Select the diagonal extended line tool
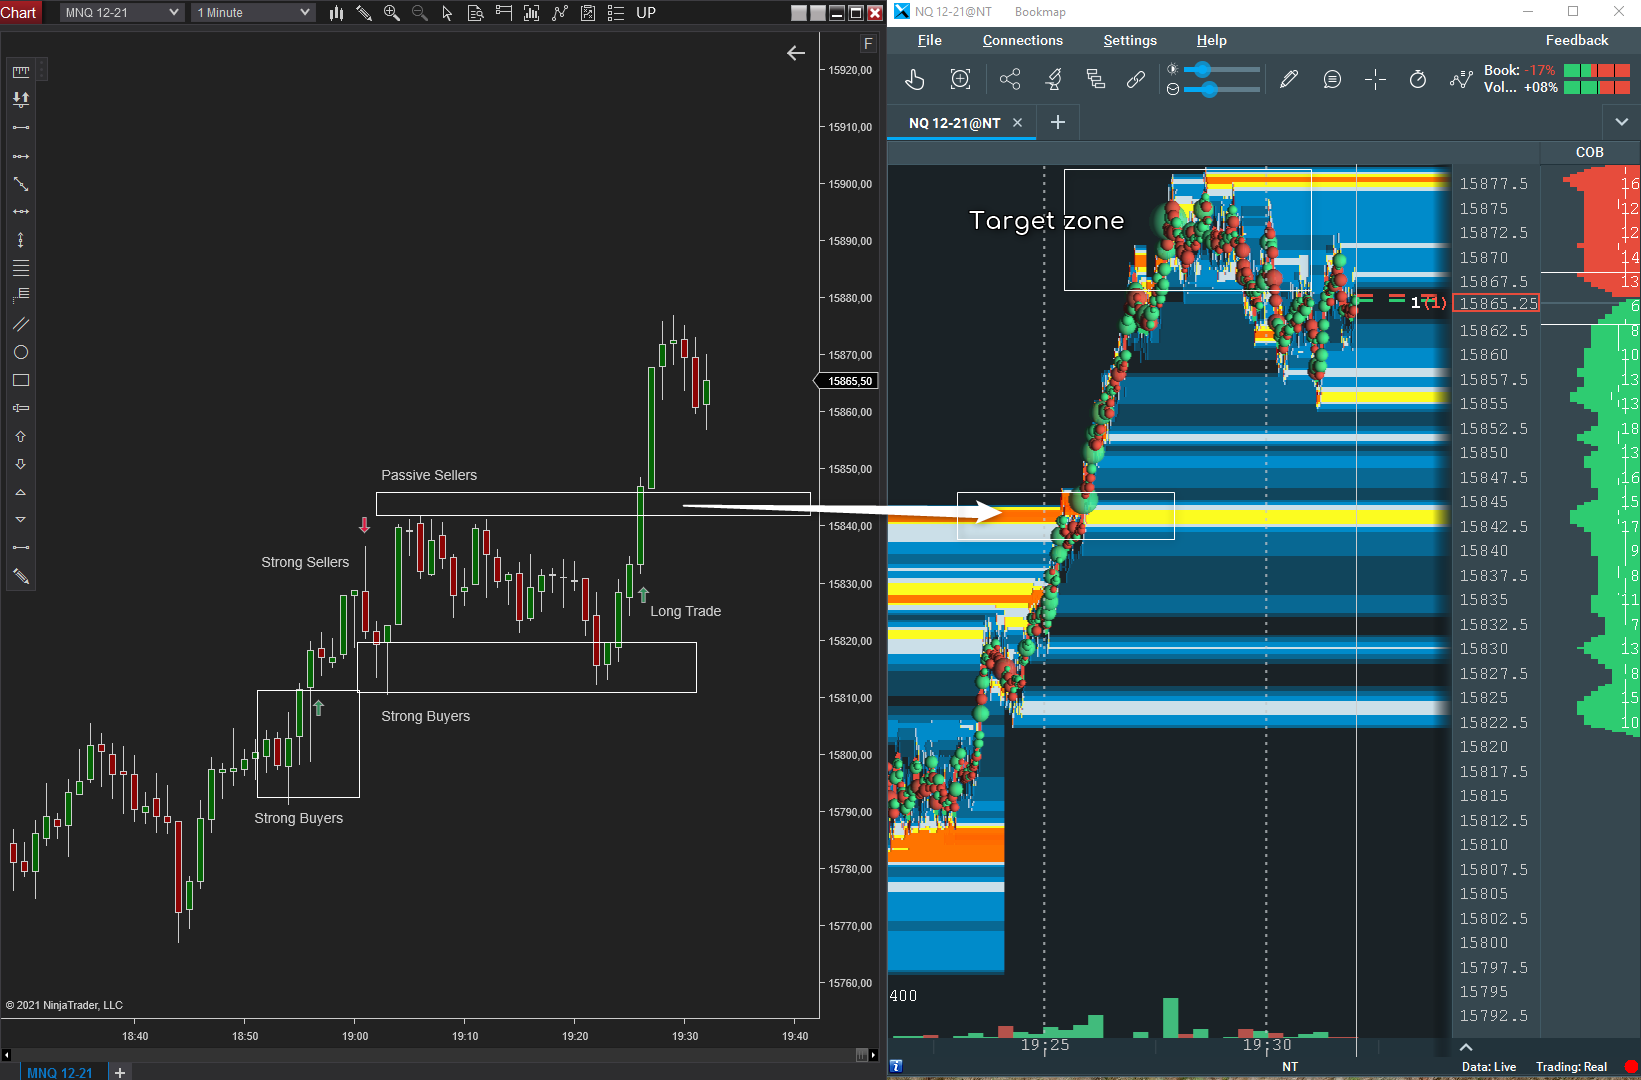The height and width of the screenshot is (1080, 1641). (x=20, y=184)
